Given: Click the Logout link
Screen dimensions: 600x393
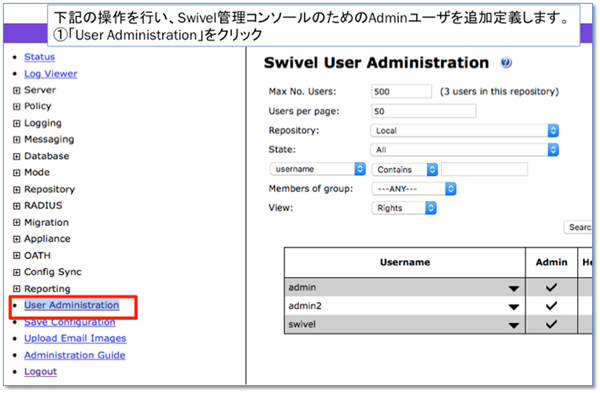Looking at the screenshot, I should [x=41, y=372].
